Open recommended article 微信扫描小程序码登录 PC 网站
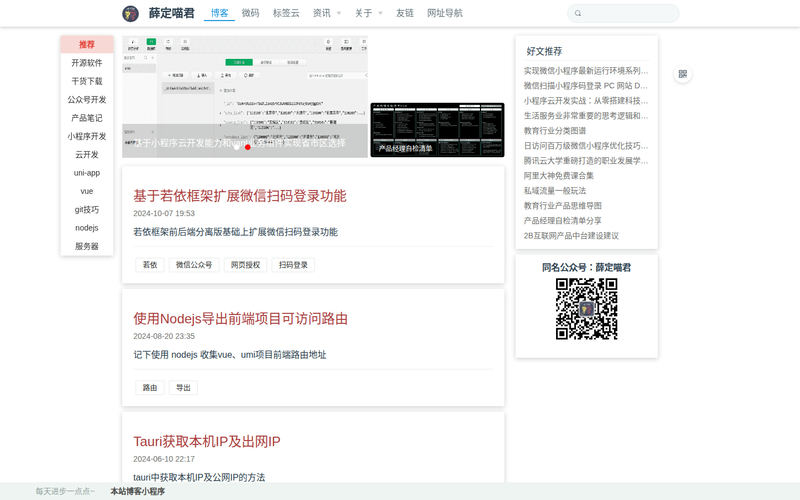800x500 pixels. 586,86
